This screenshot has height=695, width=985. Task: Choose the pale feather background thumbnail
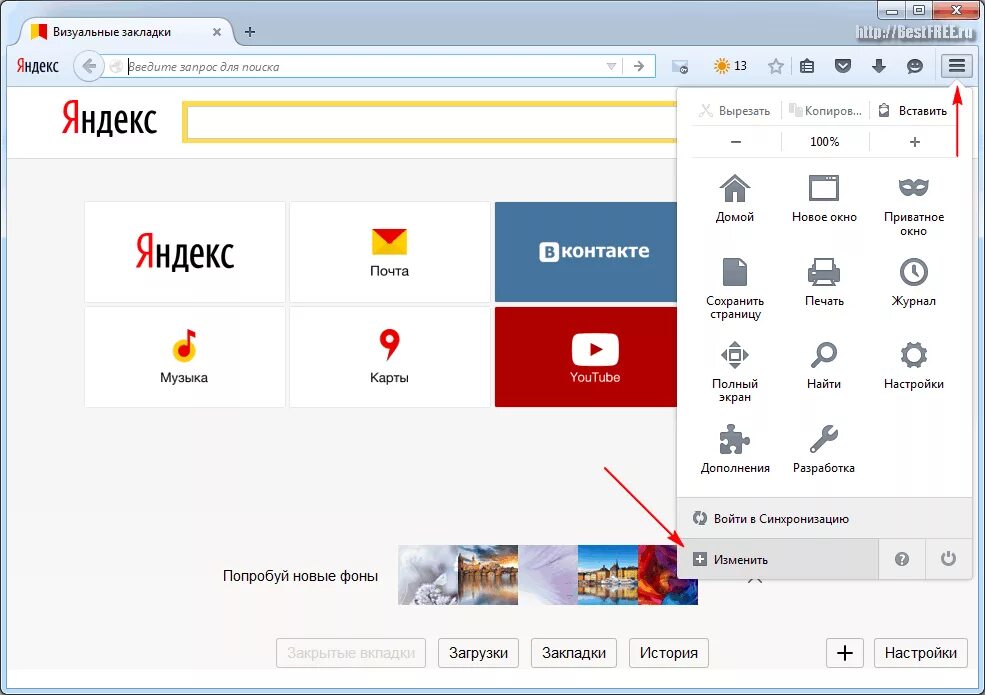(x=548, y=575)
